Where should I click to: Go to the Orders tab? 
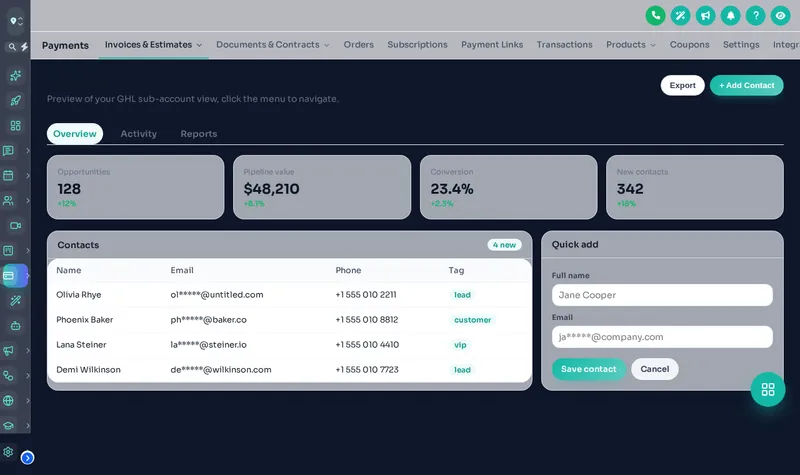[x=359, y=45]
